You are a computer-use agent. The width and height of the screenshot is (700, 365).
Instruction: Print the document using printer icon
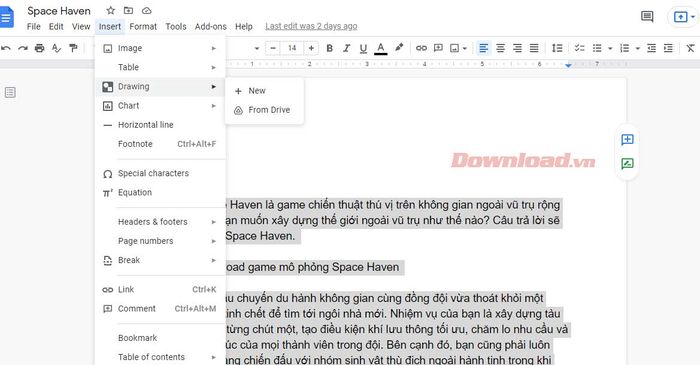click(40, 48)
